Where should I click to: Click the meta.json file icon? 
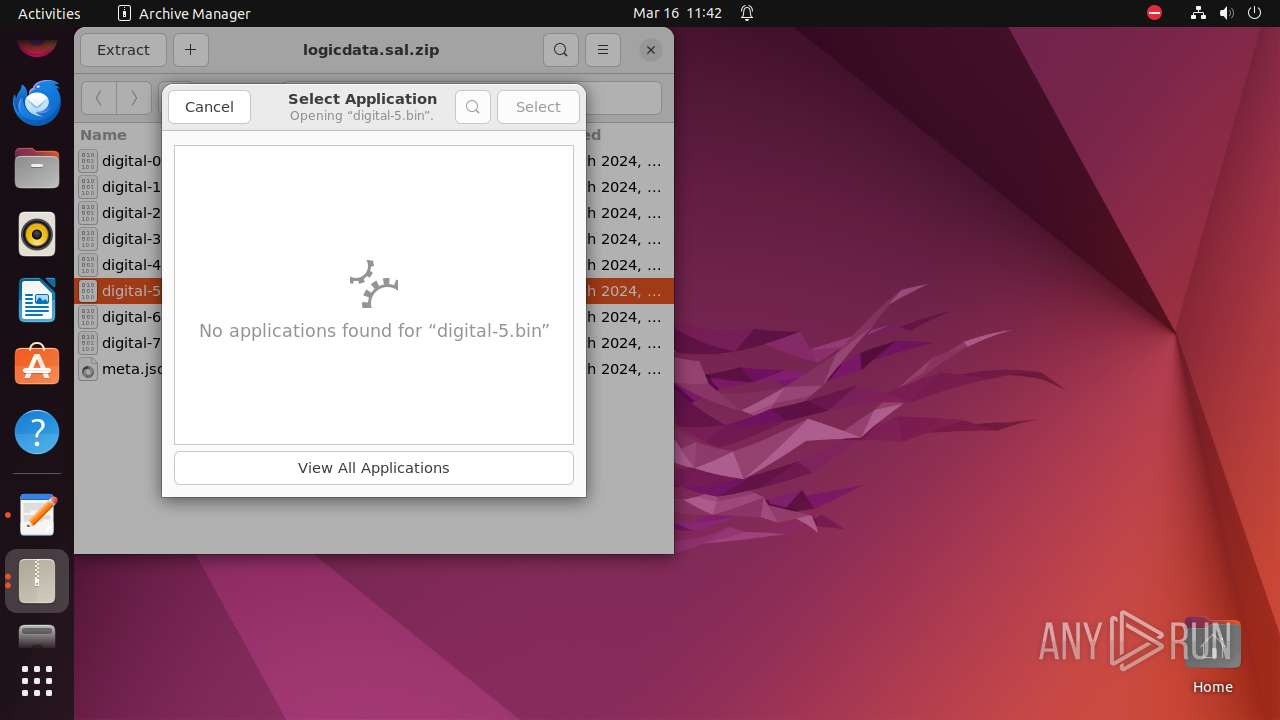click(88, 369)
